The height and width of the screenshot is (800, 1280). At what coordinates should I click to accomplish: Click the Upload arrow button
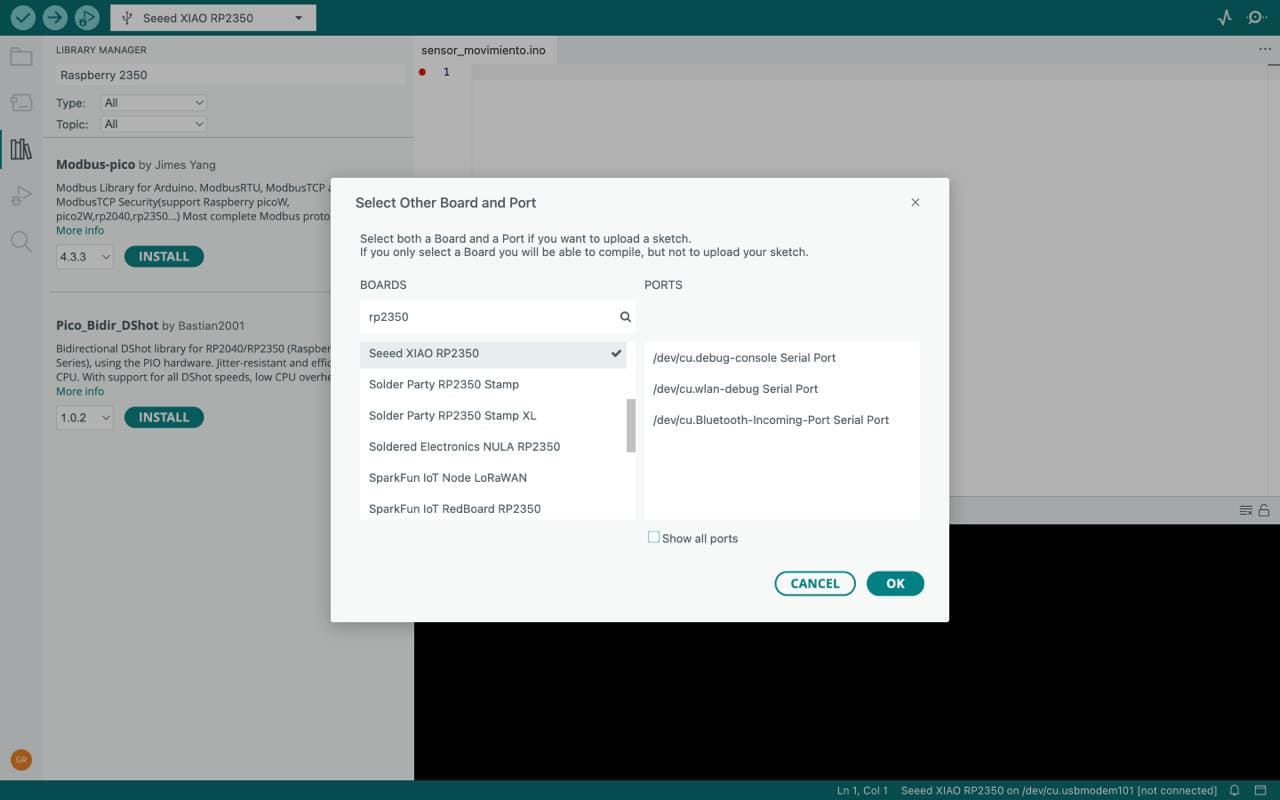click(x=54, y=17)
